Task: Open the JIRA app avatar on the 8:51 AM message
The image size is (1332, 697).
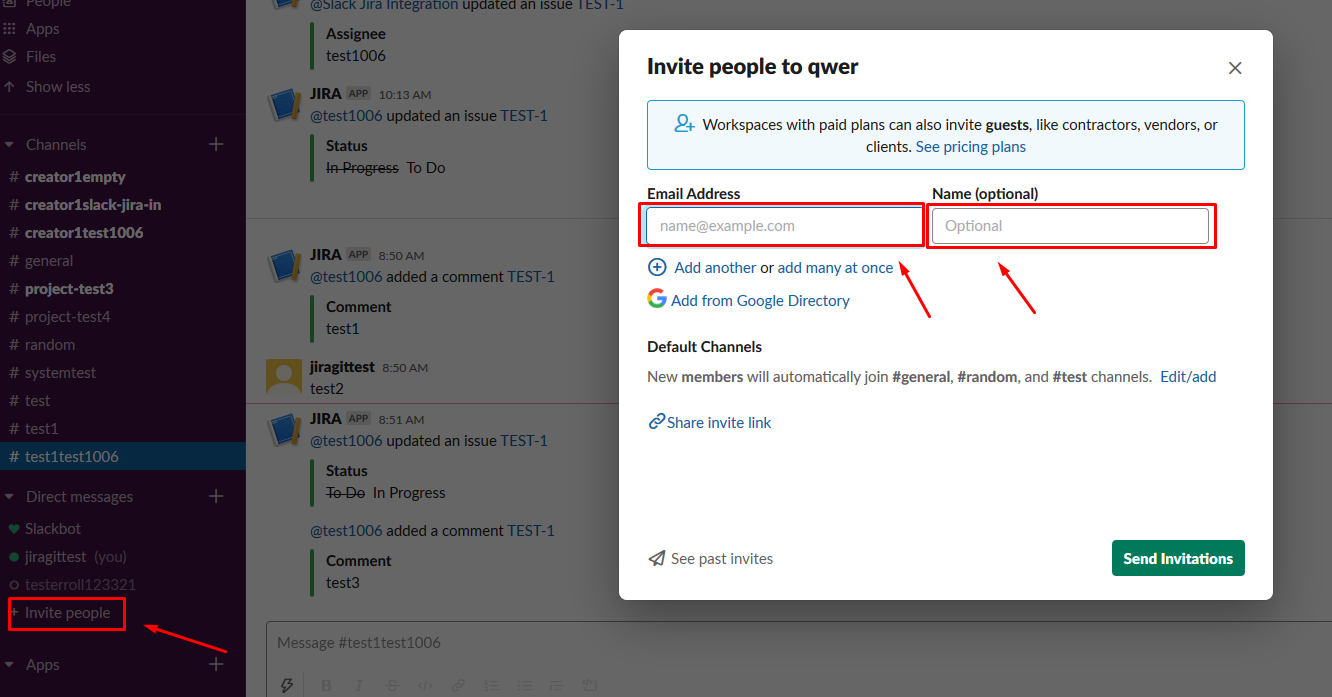Action: point(284,430)
